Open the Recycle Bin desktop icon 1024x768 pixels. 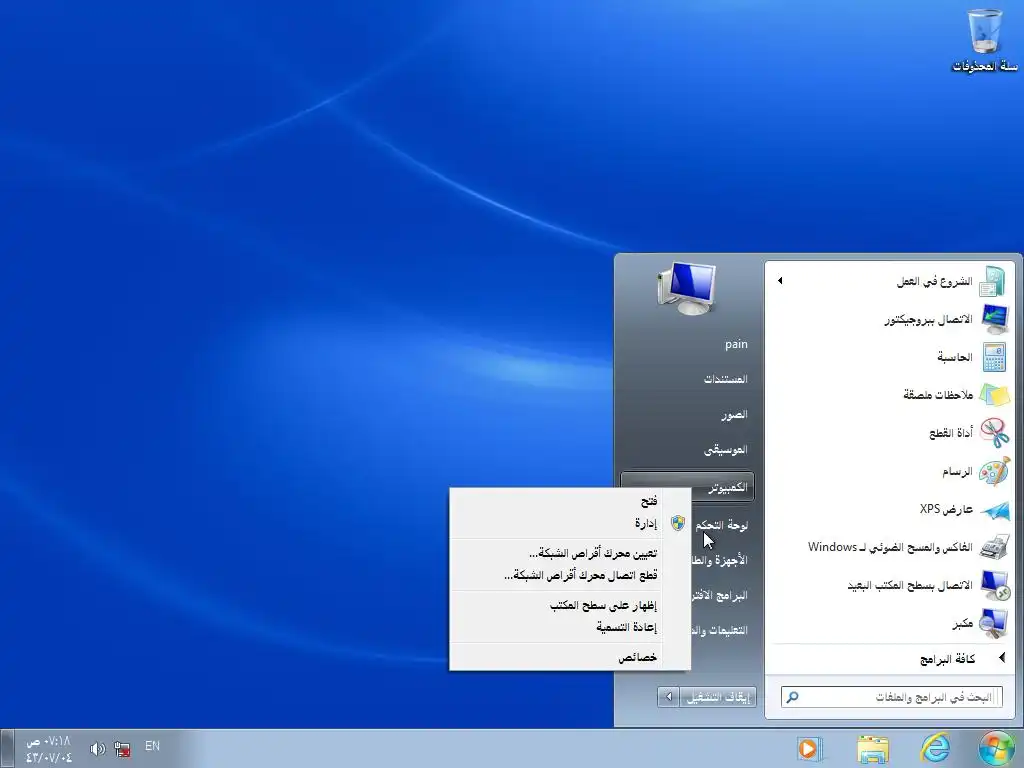point(985,39)
